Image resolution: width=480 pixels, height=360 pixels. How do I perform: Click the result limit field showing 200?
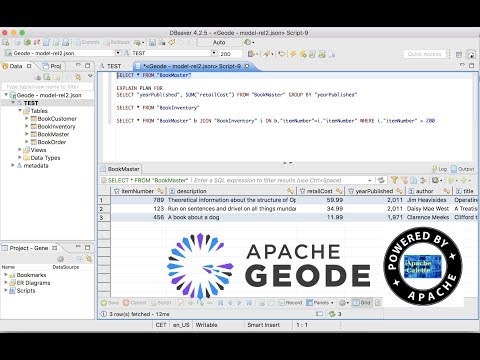[230, 54]
